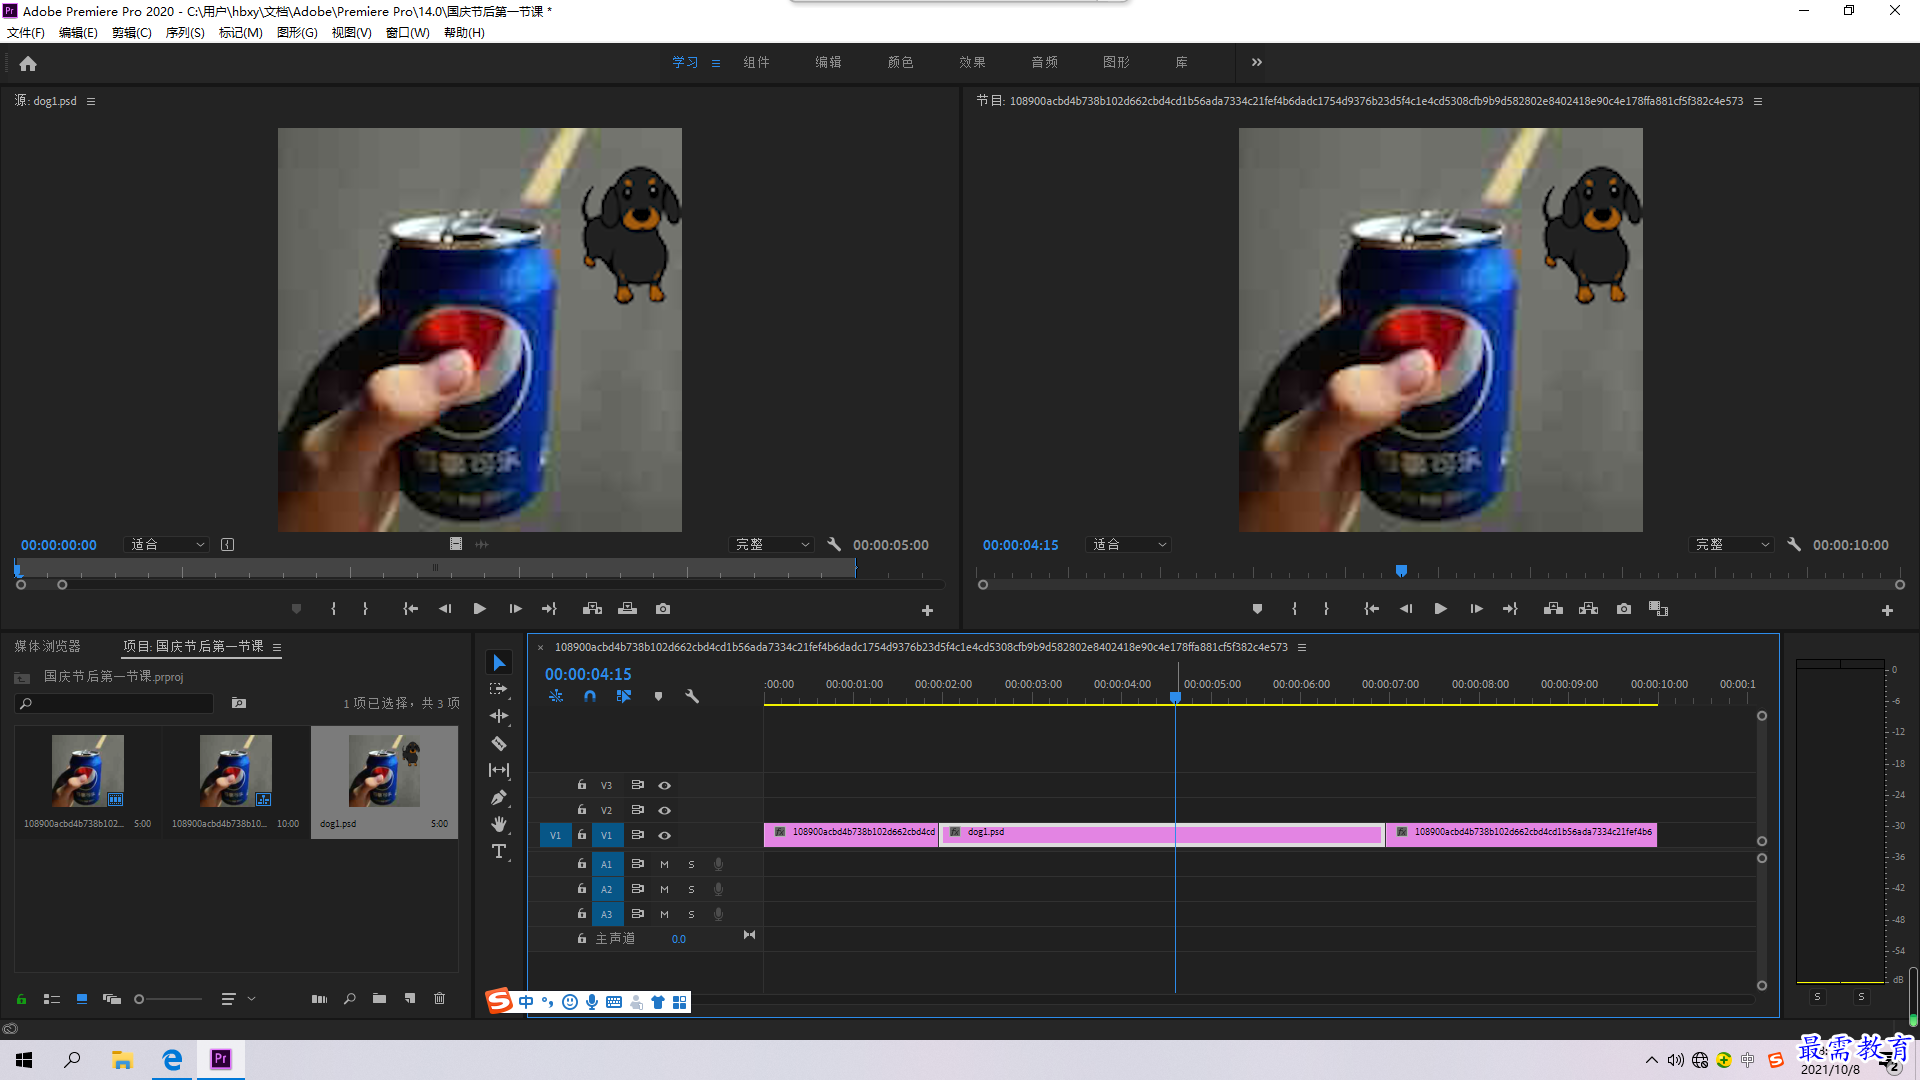The image size is (1920, 1080).
Task: Toggle V1 track output eye
Action: 664,835
